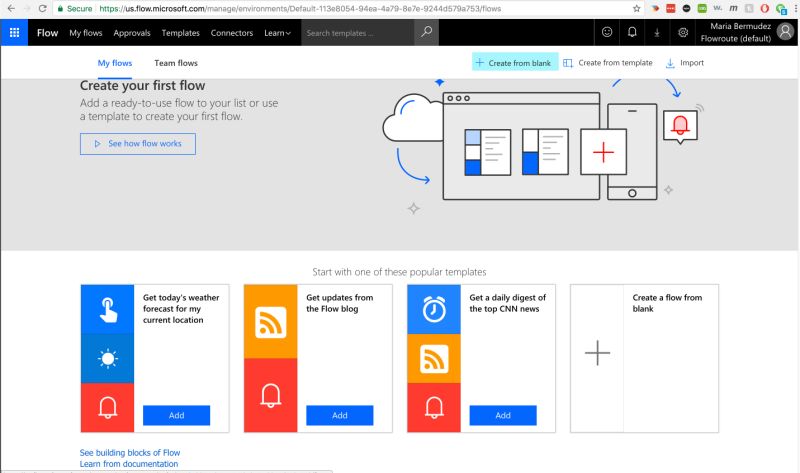Click the plus icon on blank flow card
This screenshot has width=800, height=473.
pyautogui.click(x=597, y=353)
